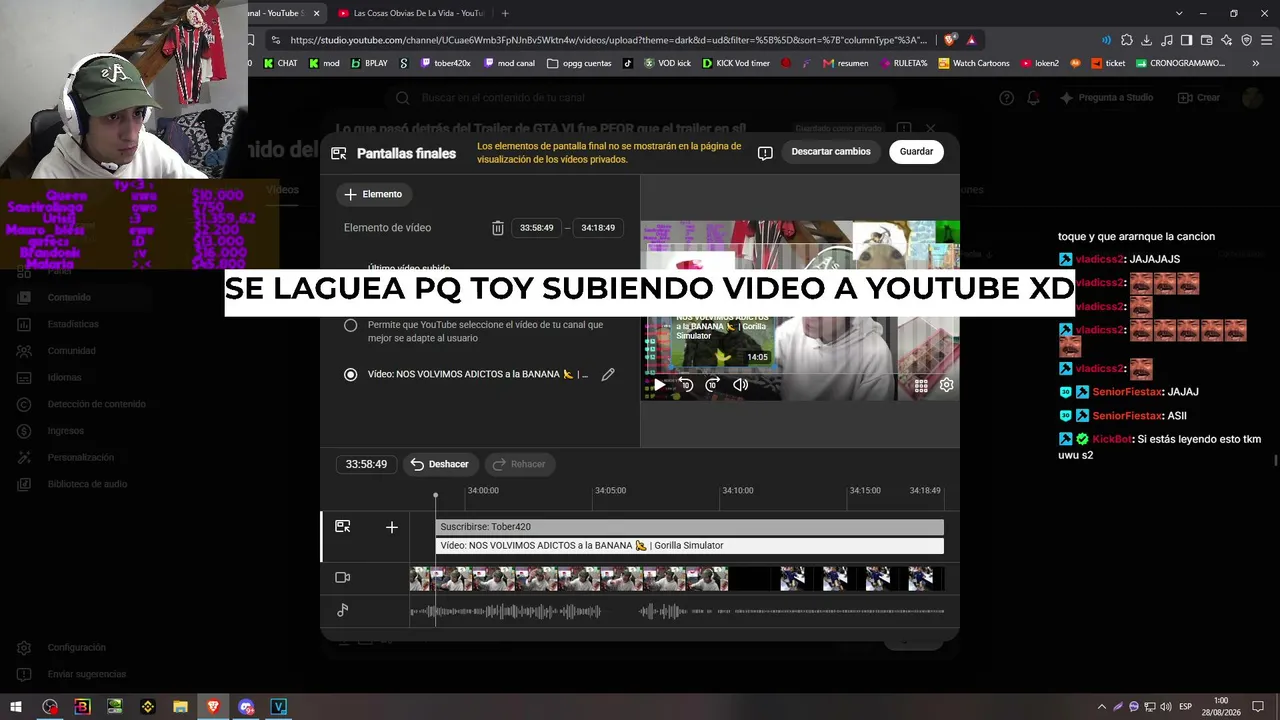The image size is (1280, 720).
Task: Delete the Elemento de vídeo with trash icon
Action: [498, 228]
